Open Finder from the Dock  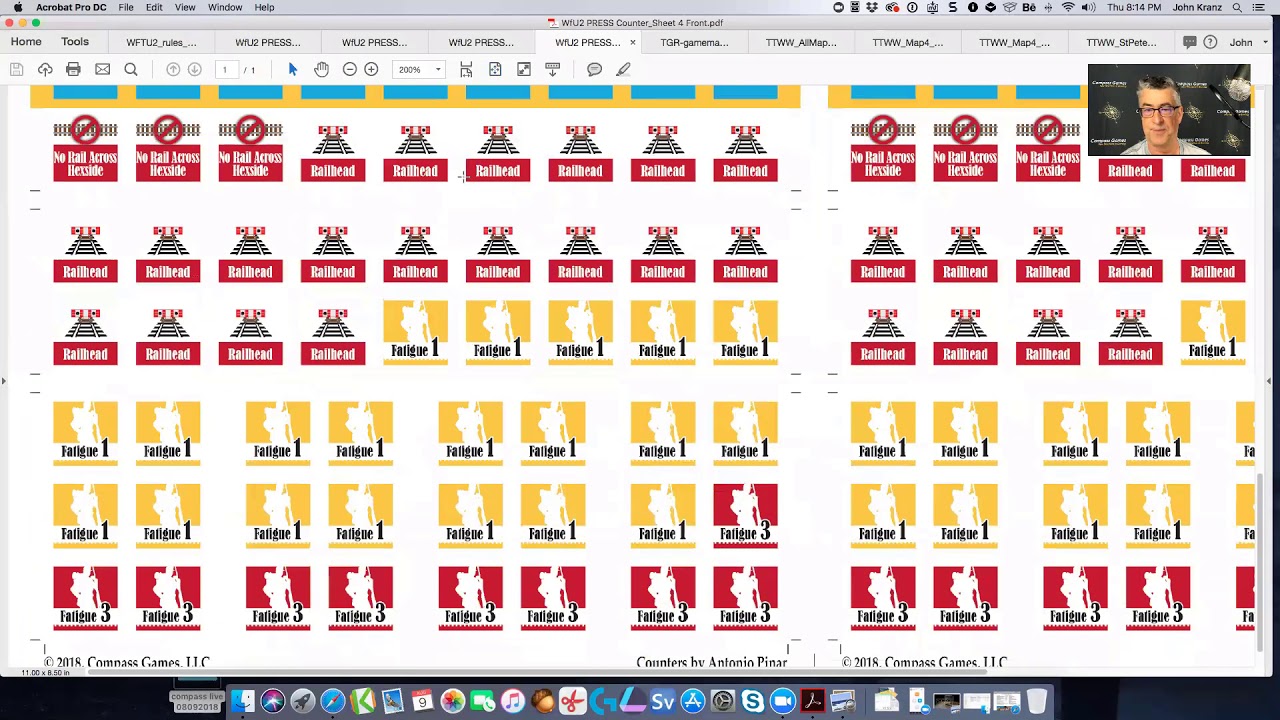[243, 702]
